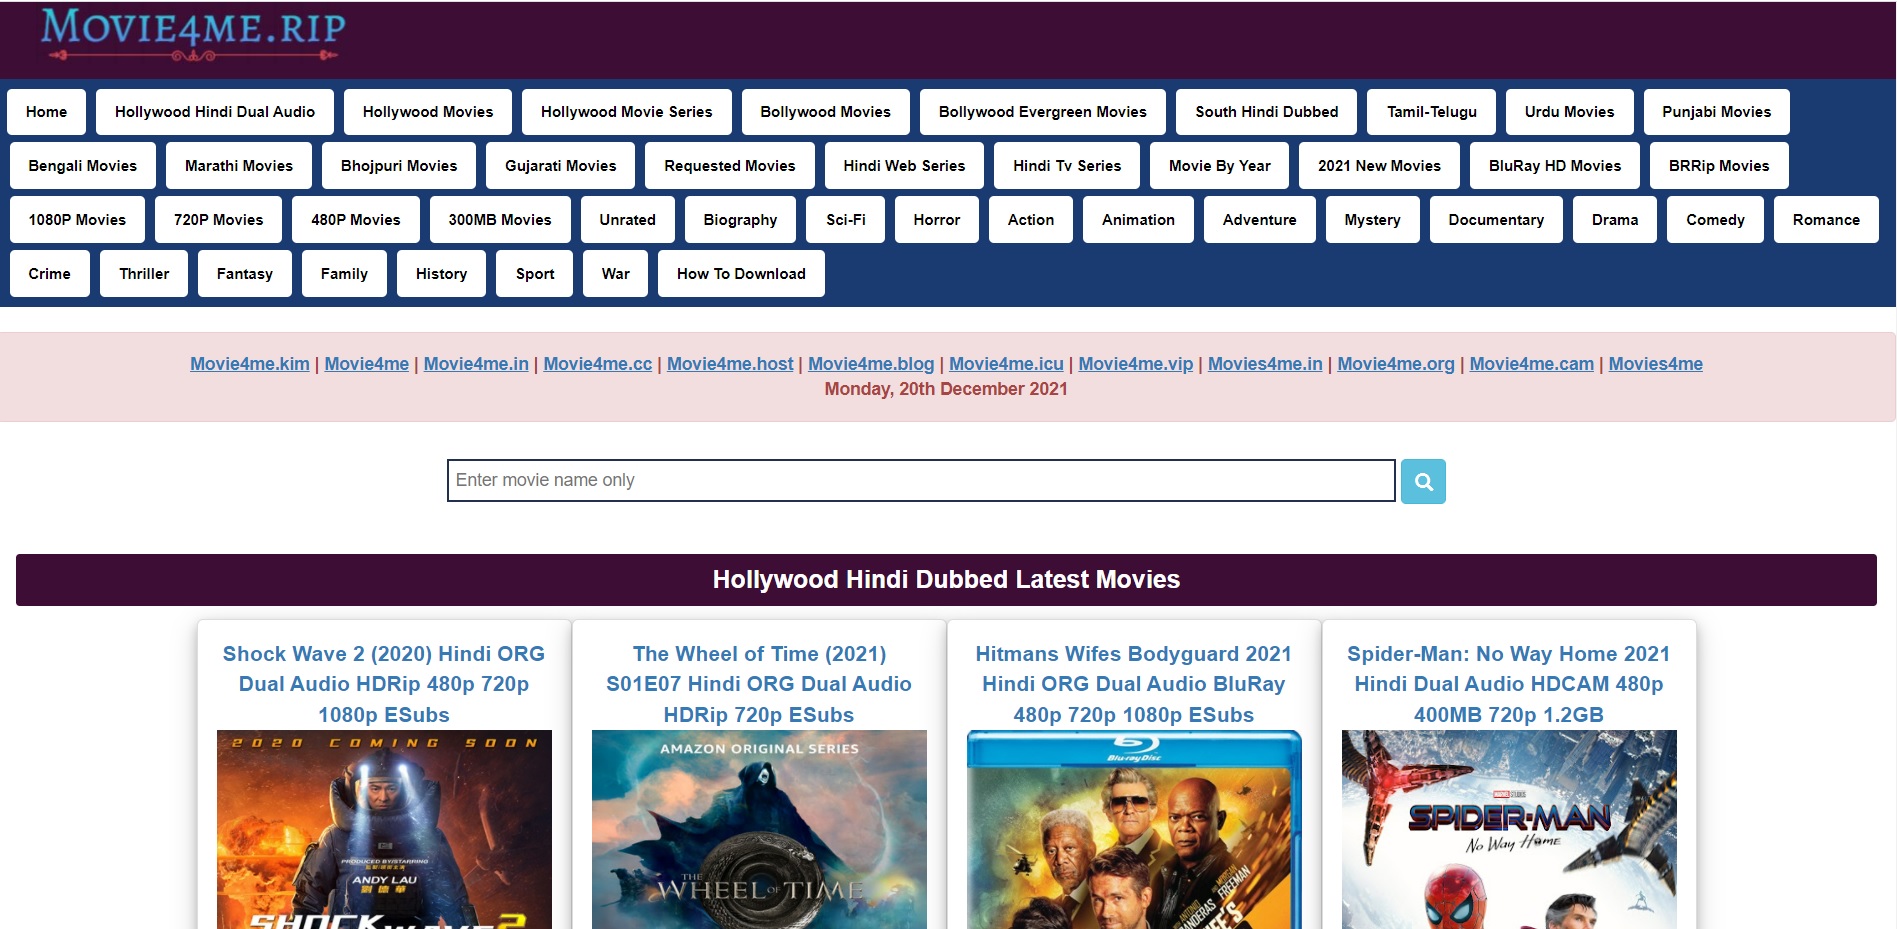This screenshot has height=929, width=1897.
Task: Open the Movie4me.cam mirror link
Action: [1530, 364]
